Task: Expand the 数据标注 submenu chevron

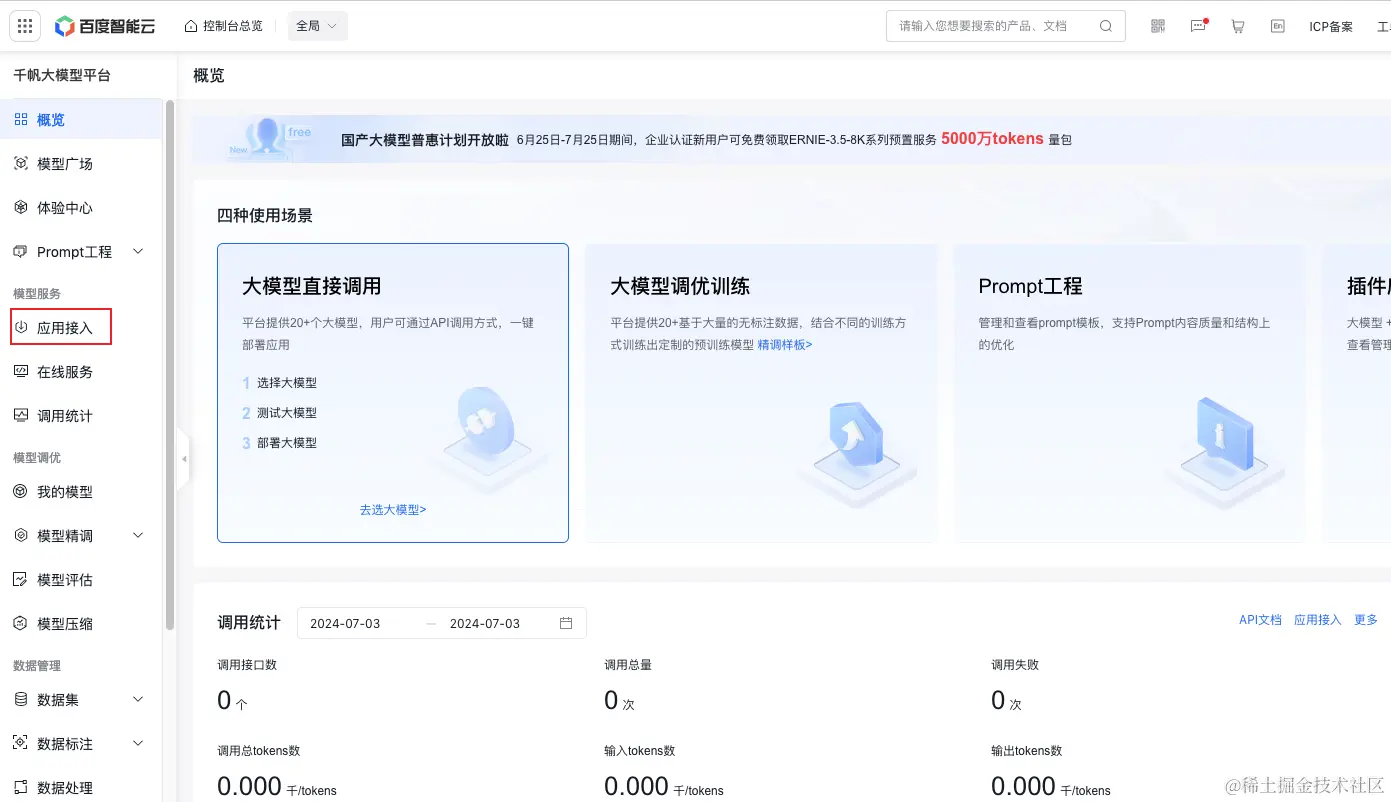Action: pyautogui.click(x=138, y=743)
